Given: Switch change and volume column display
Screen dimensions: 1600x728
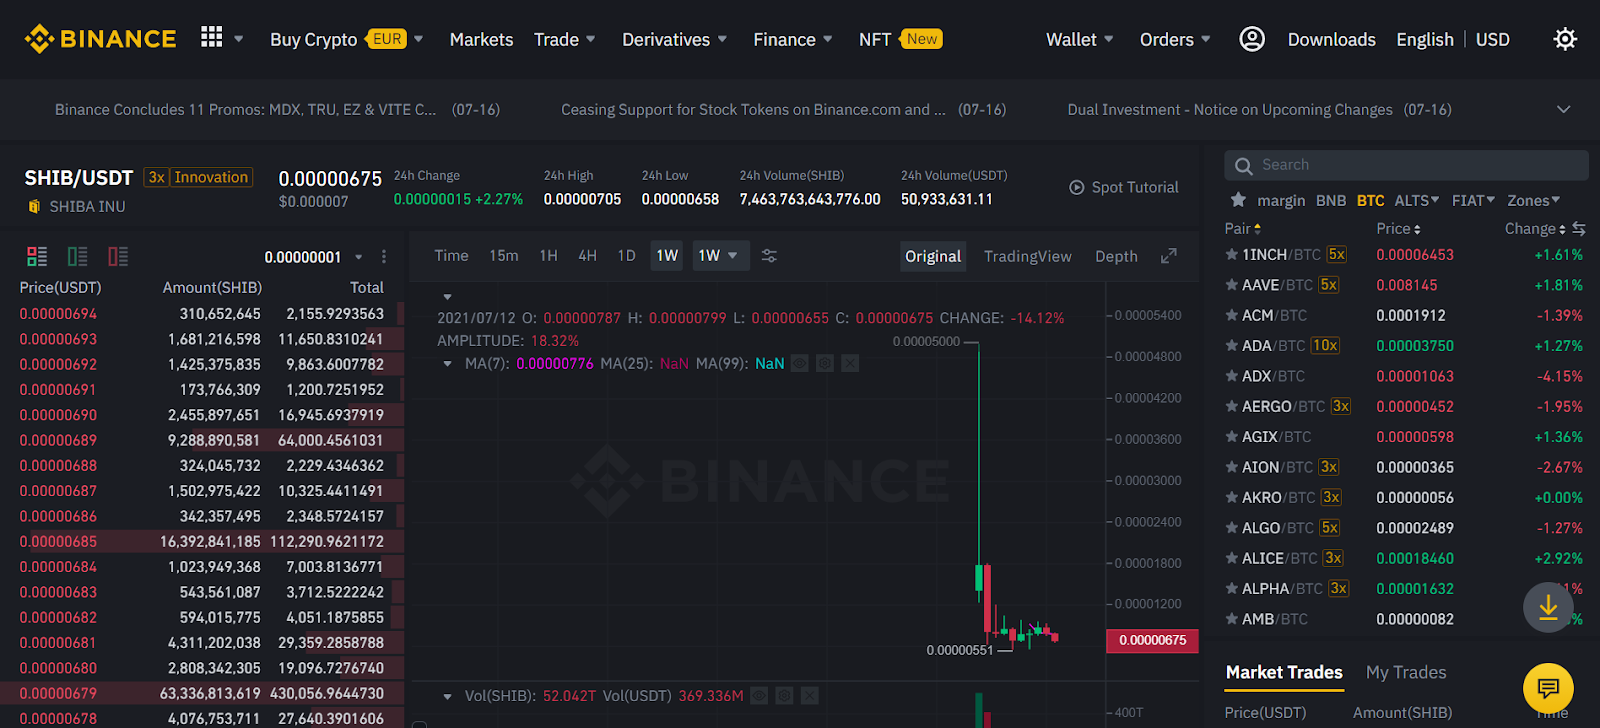Looking at the screenshot, I should [1579, 229].
